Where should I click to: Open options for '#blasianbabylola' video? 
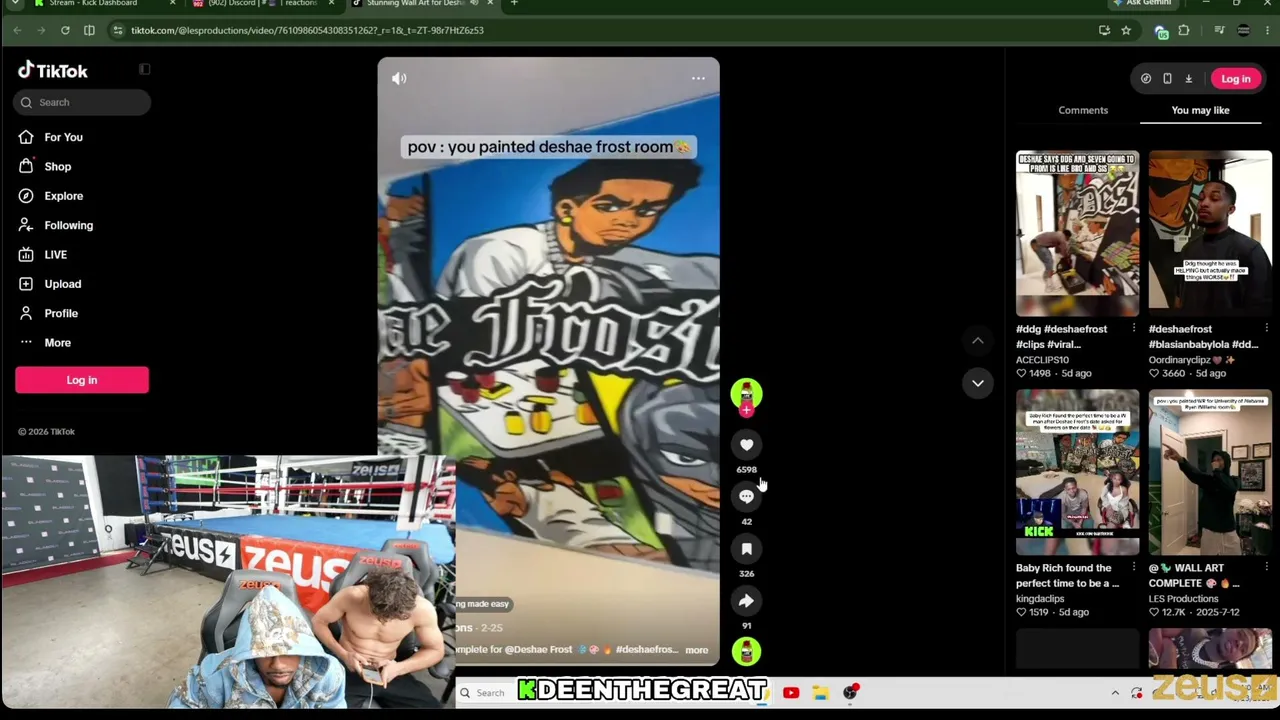(x=1266, y=329)
